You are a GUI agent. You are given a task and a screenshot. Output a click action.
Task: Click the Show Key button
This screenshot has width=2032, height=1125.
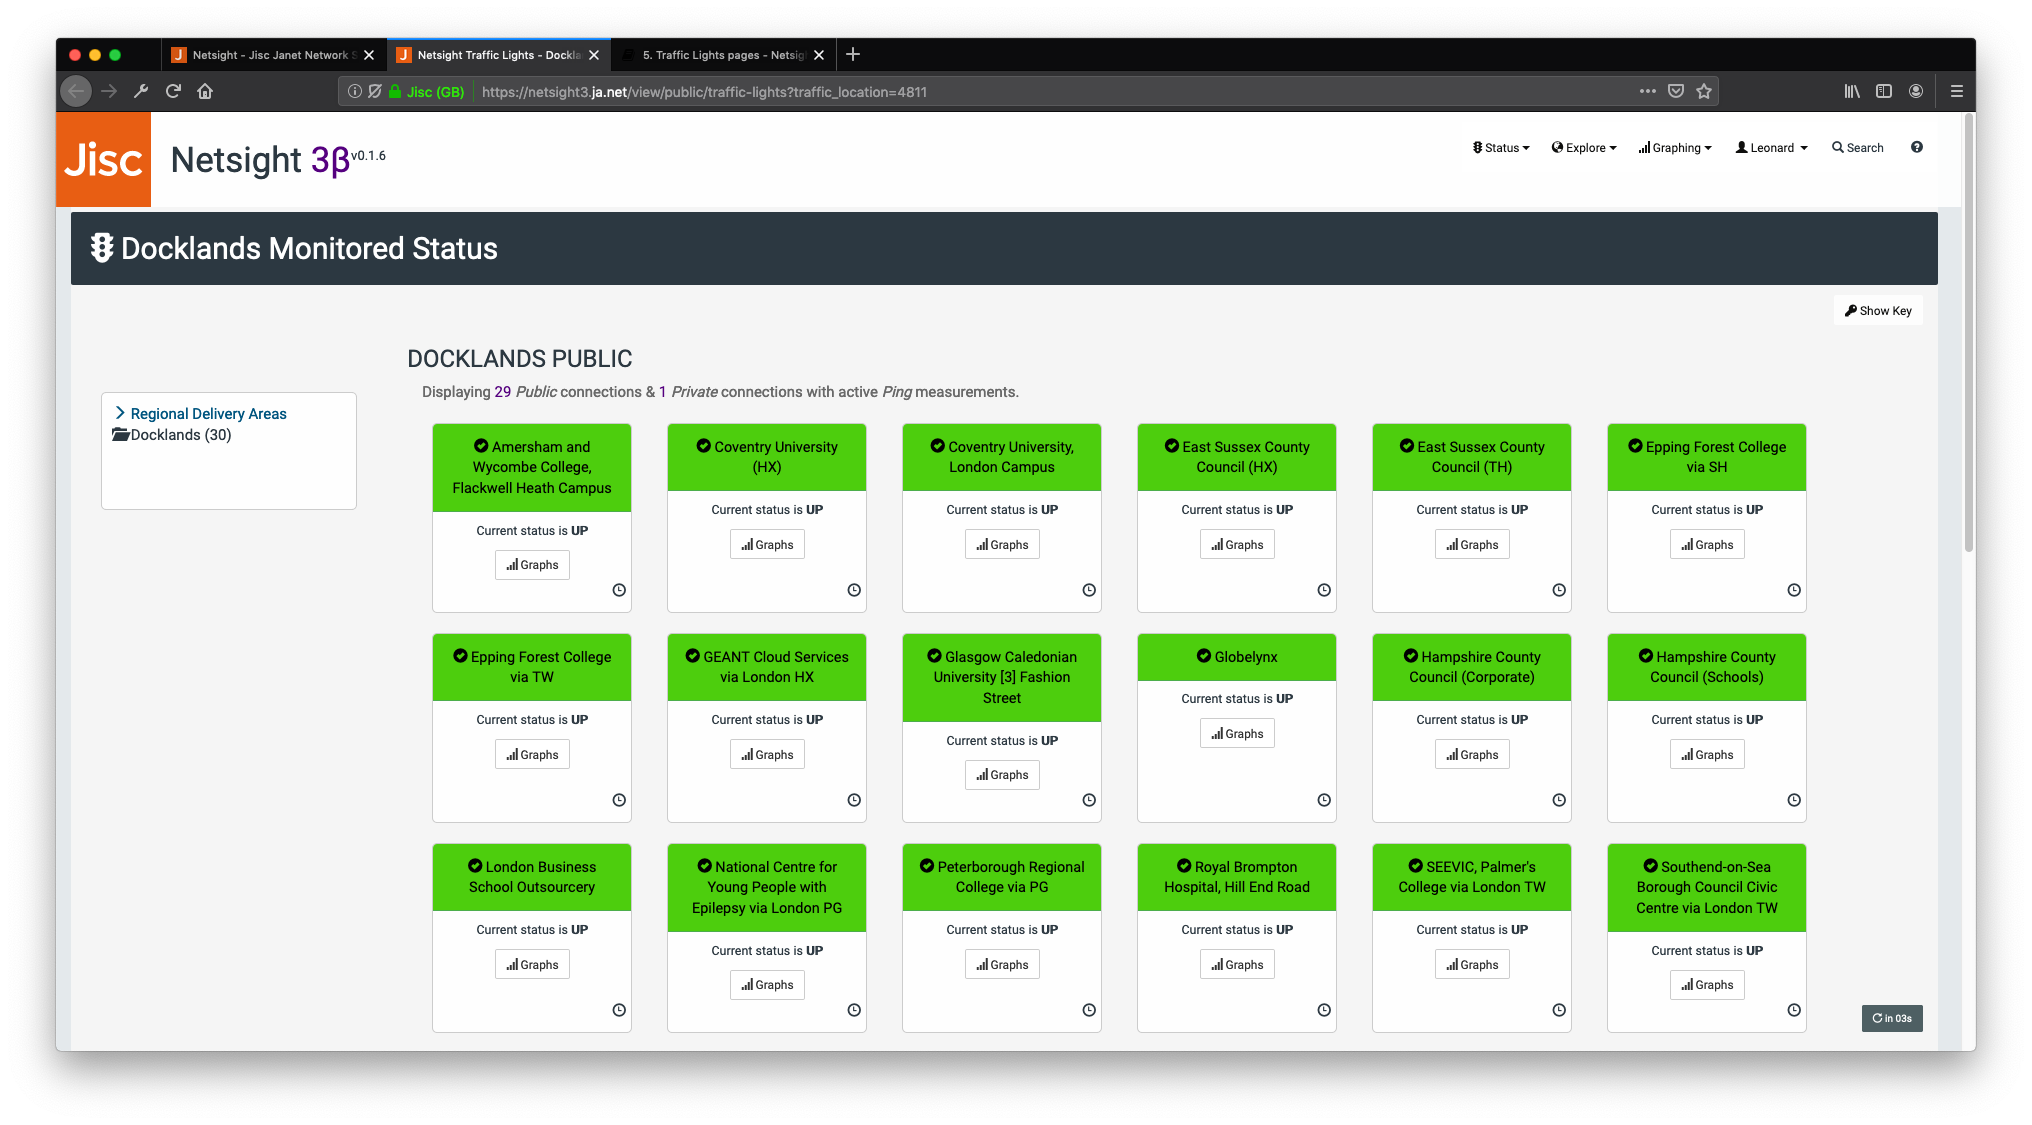pyautogui.click(x=1878, y=311)
